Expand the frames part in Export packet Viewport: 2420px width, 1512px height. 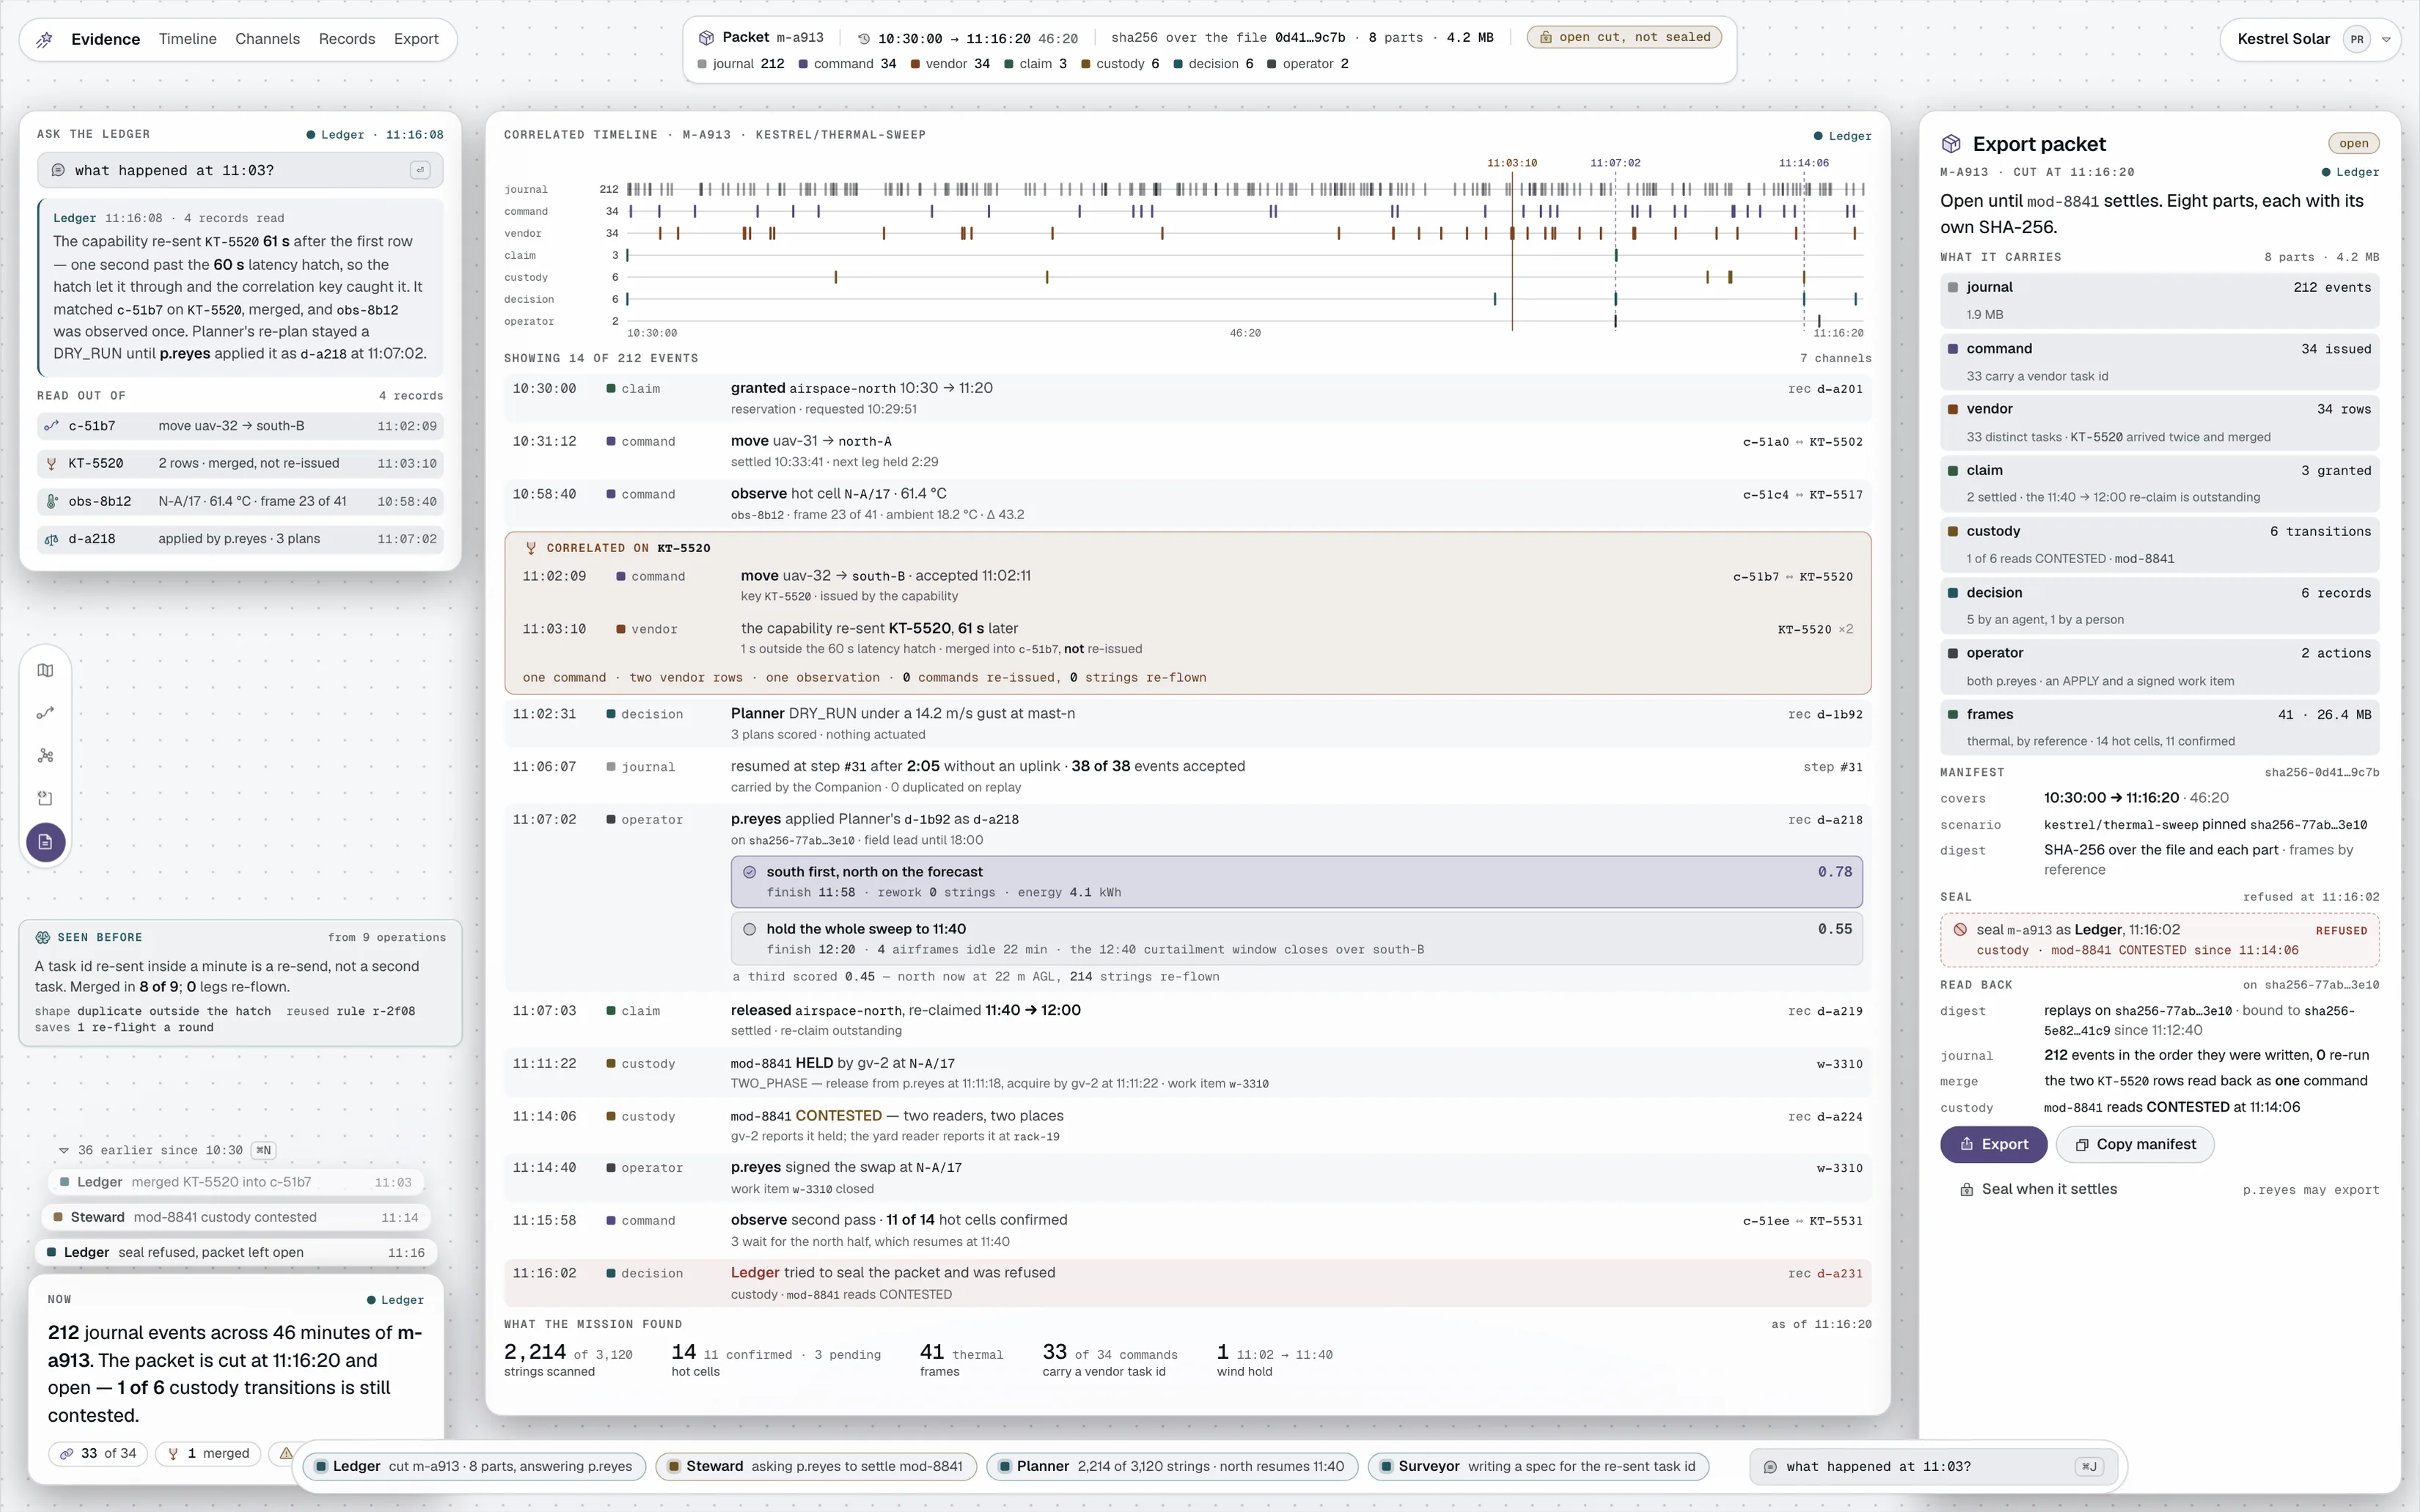point(2159,727)
